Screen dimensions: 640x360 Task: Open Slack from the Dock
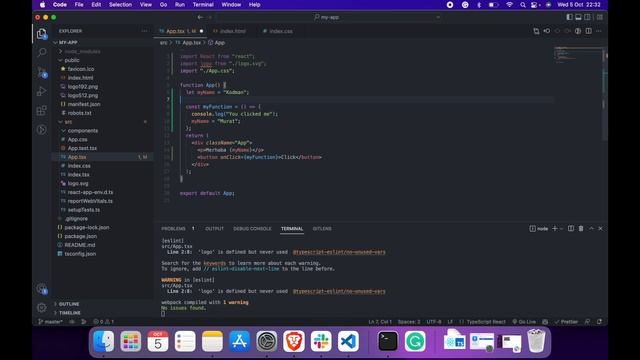click(321, 341)
